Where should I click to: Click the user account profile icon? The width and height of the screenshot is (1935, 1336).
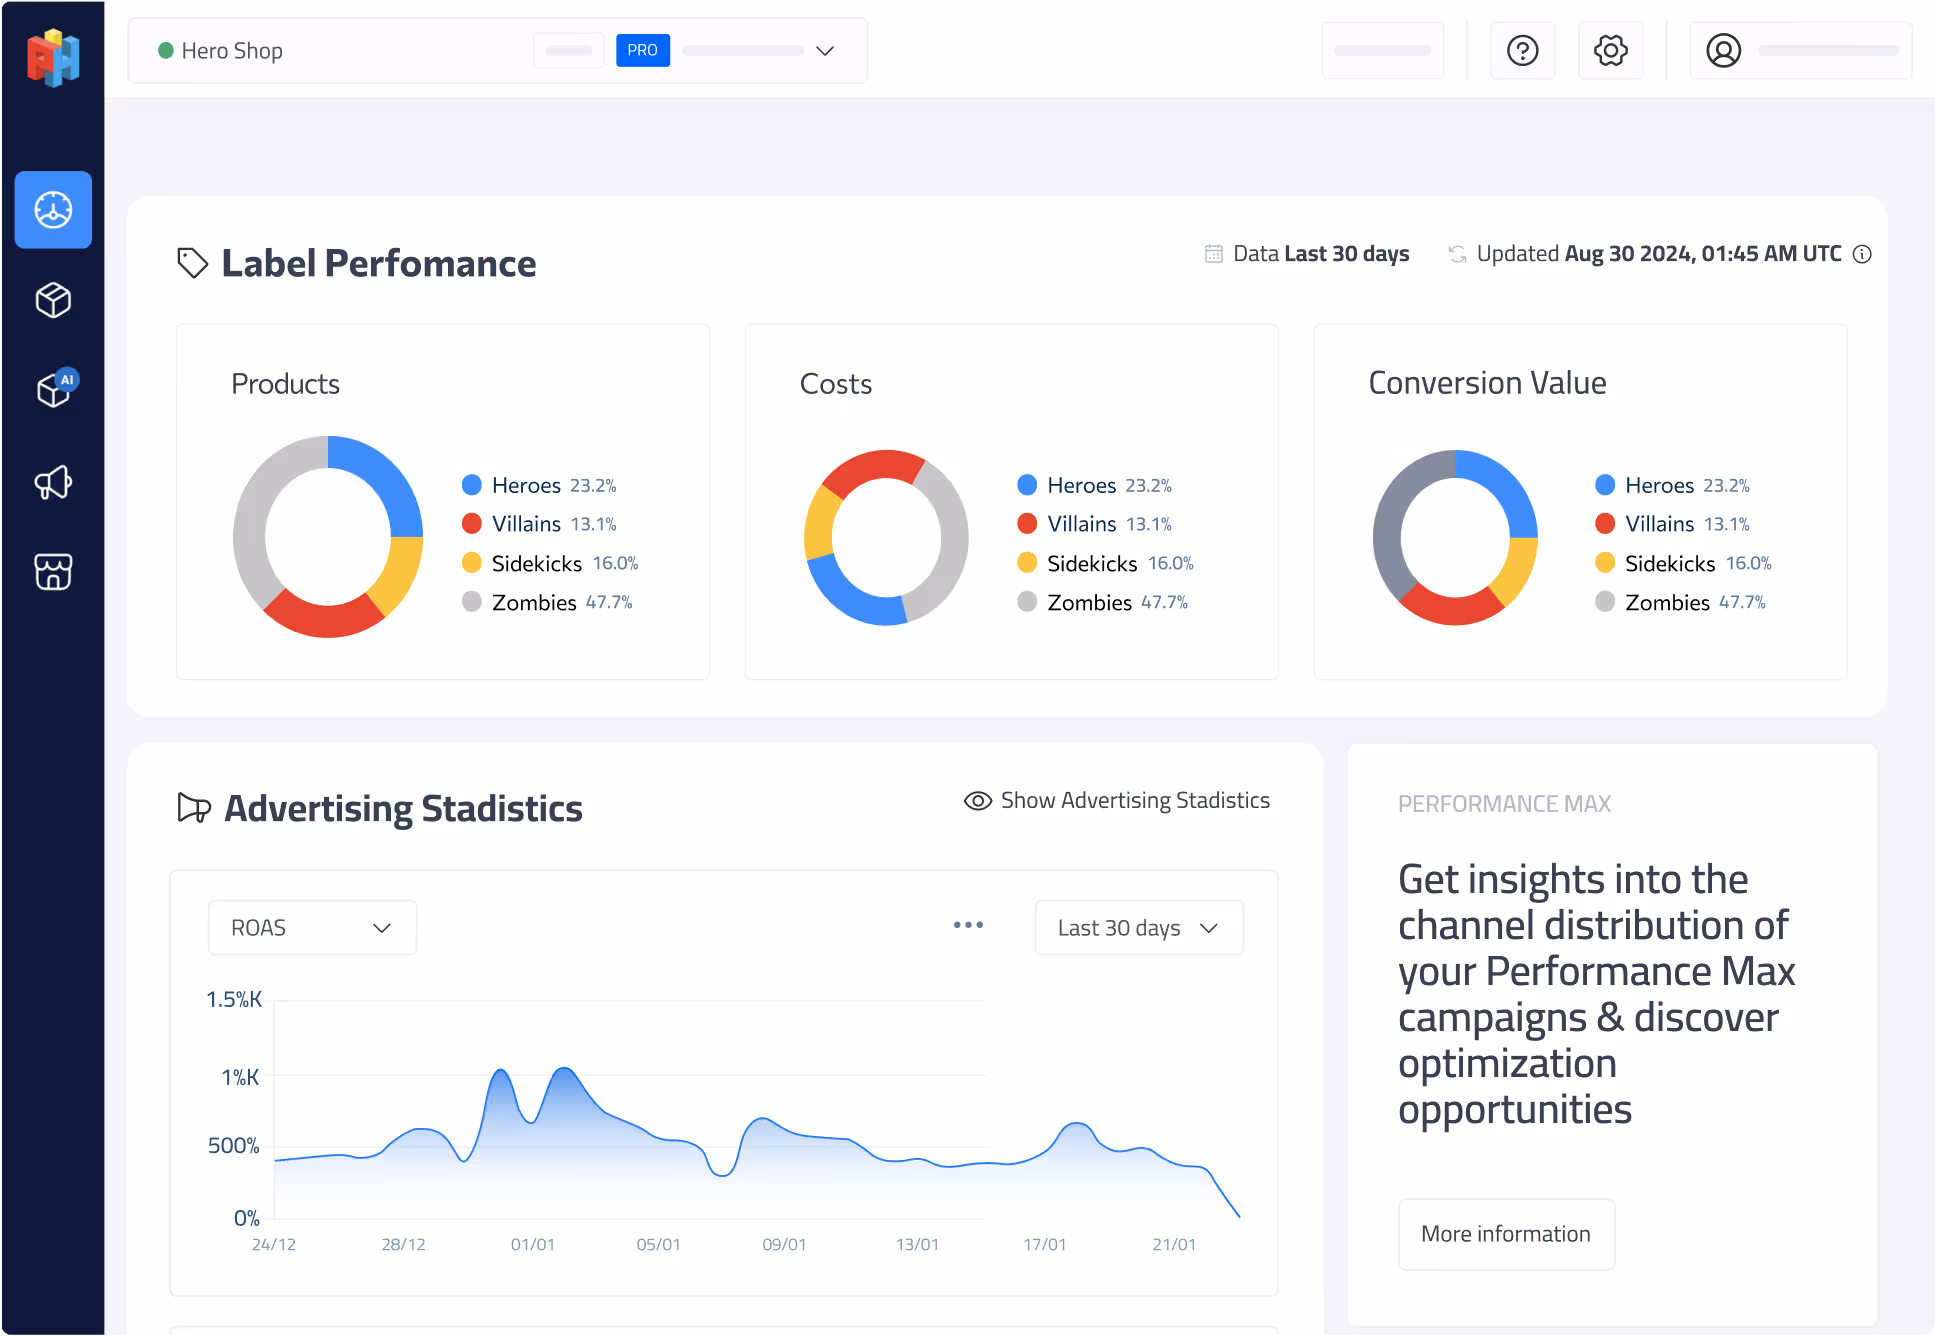[x=1723, y=50]
